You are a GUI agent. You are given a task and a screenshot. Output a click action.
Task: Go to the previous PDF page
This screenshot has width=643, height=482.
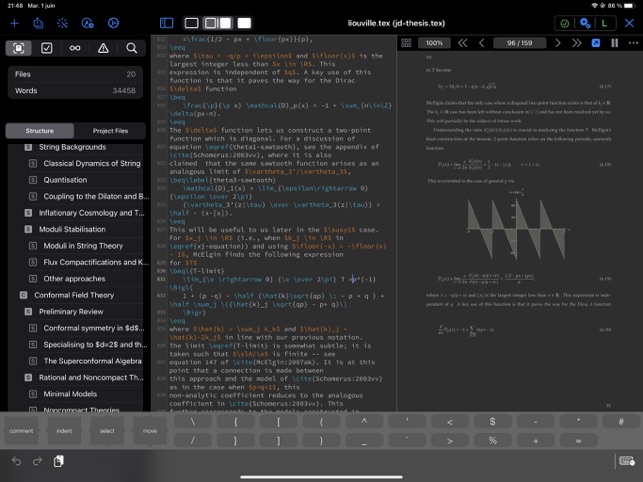(x=482, y=43)
